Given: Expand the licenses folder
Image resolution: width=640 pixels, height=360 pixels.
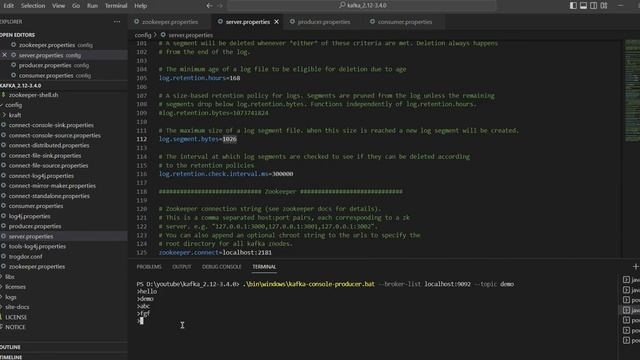Looking at the screenshot, I should [15, 287].
